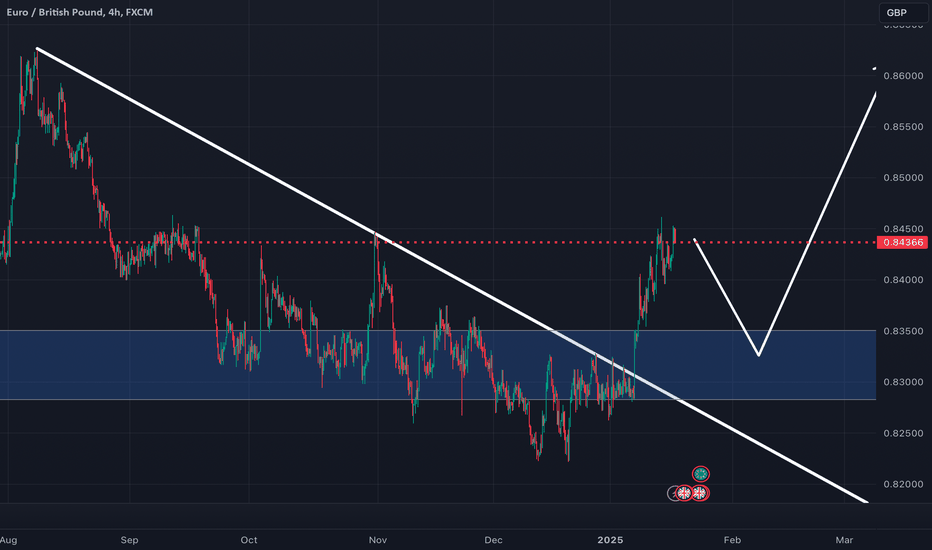Open the GBP currency selector
The height and width of the screenshot is (550, 932).
(903, 12)
